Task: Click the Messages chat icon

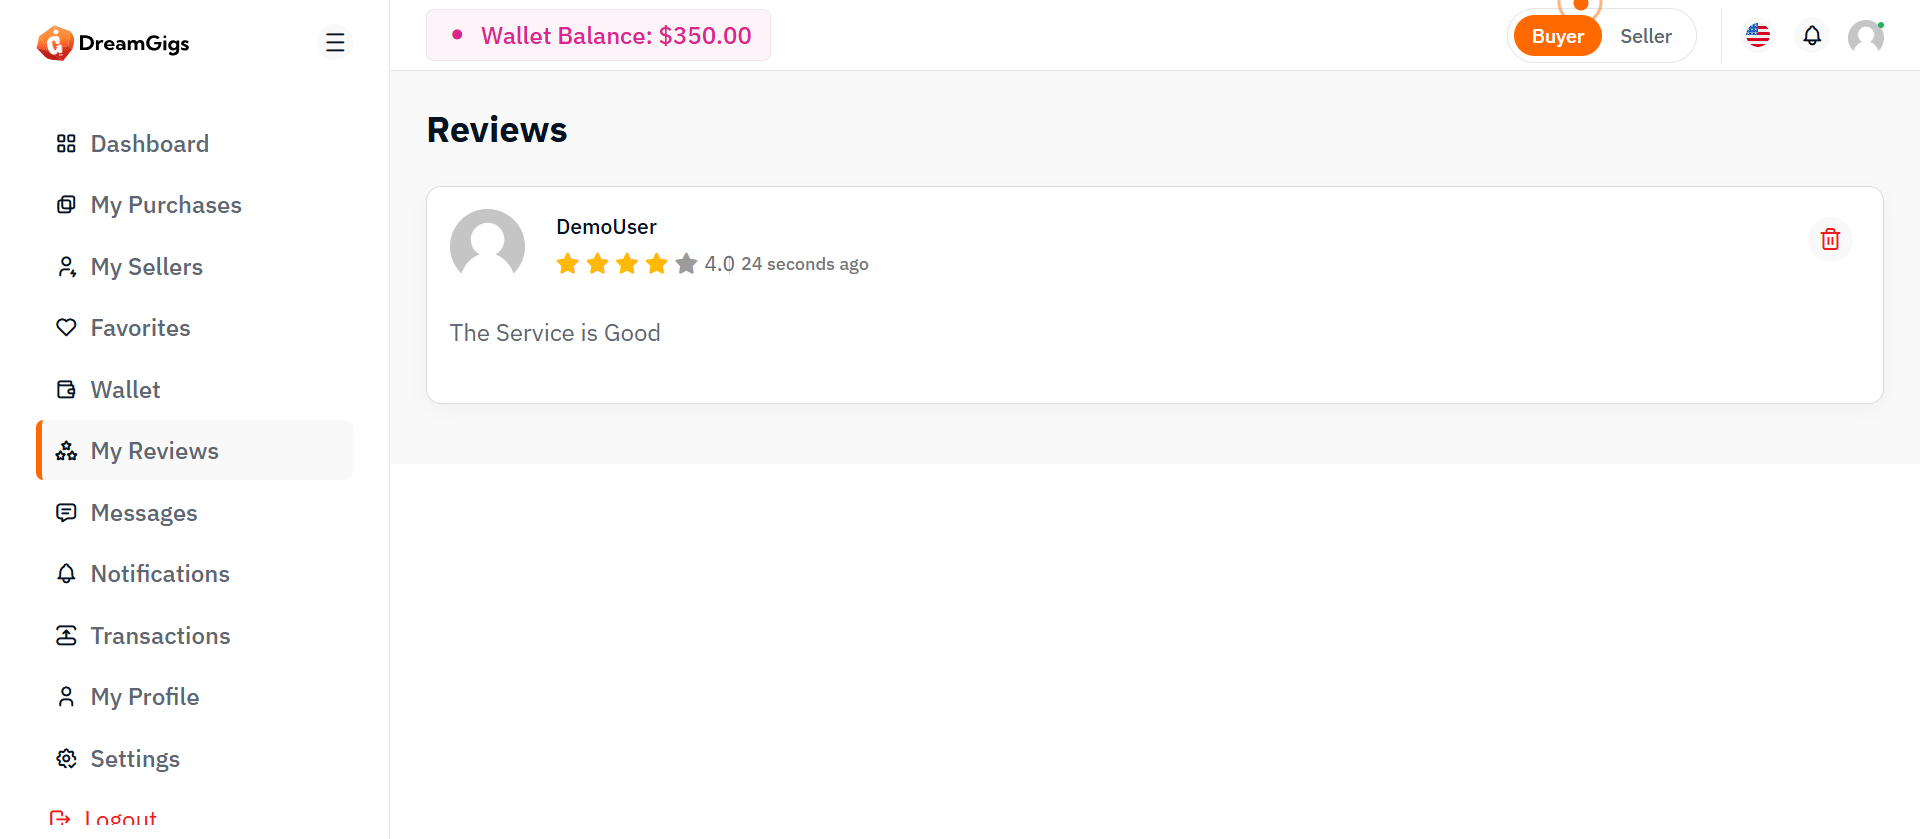Action: [66, 513]
